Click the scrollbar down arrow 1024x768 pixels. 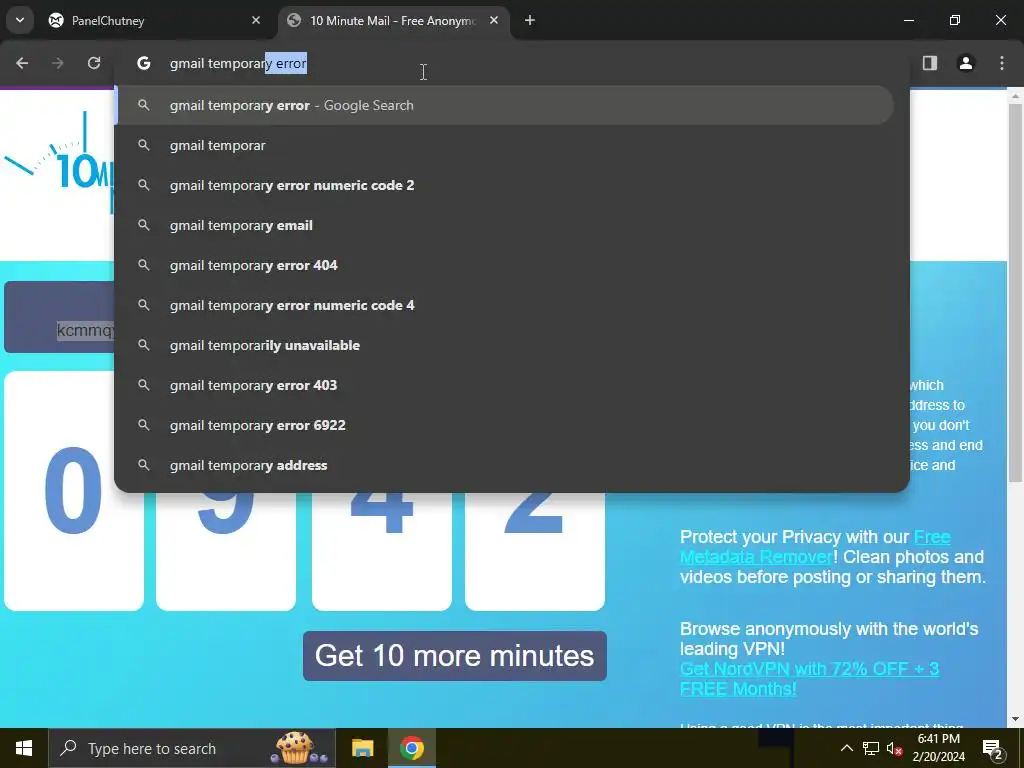point(1015,720)
